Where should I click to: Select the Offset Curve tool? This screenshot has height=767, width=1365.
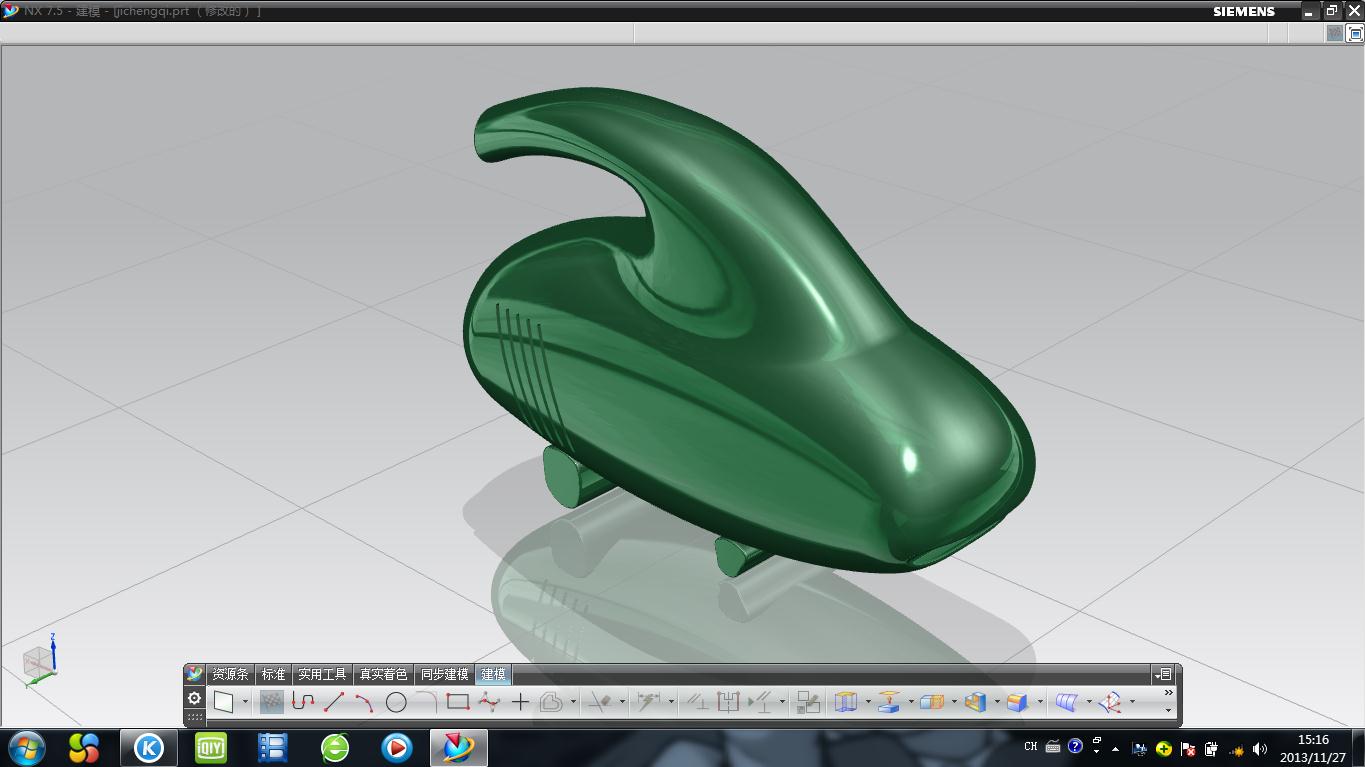551,702
